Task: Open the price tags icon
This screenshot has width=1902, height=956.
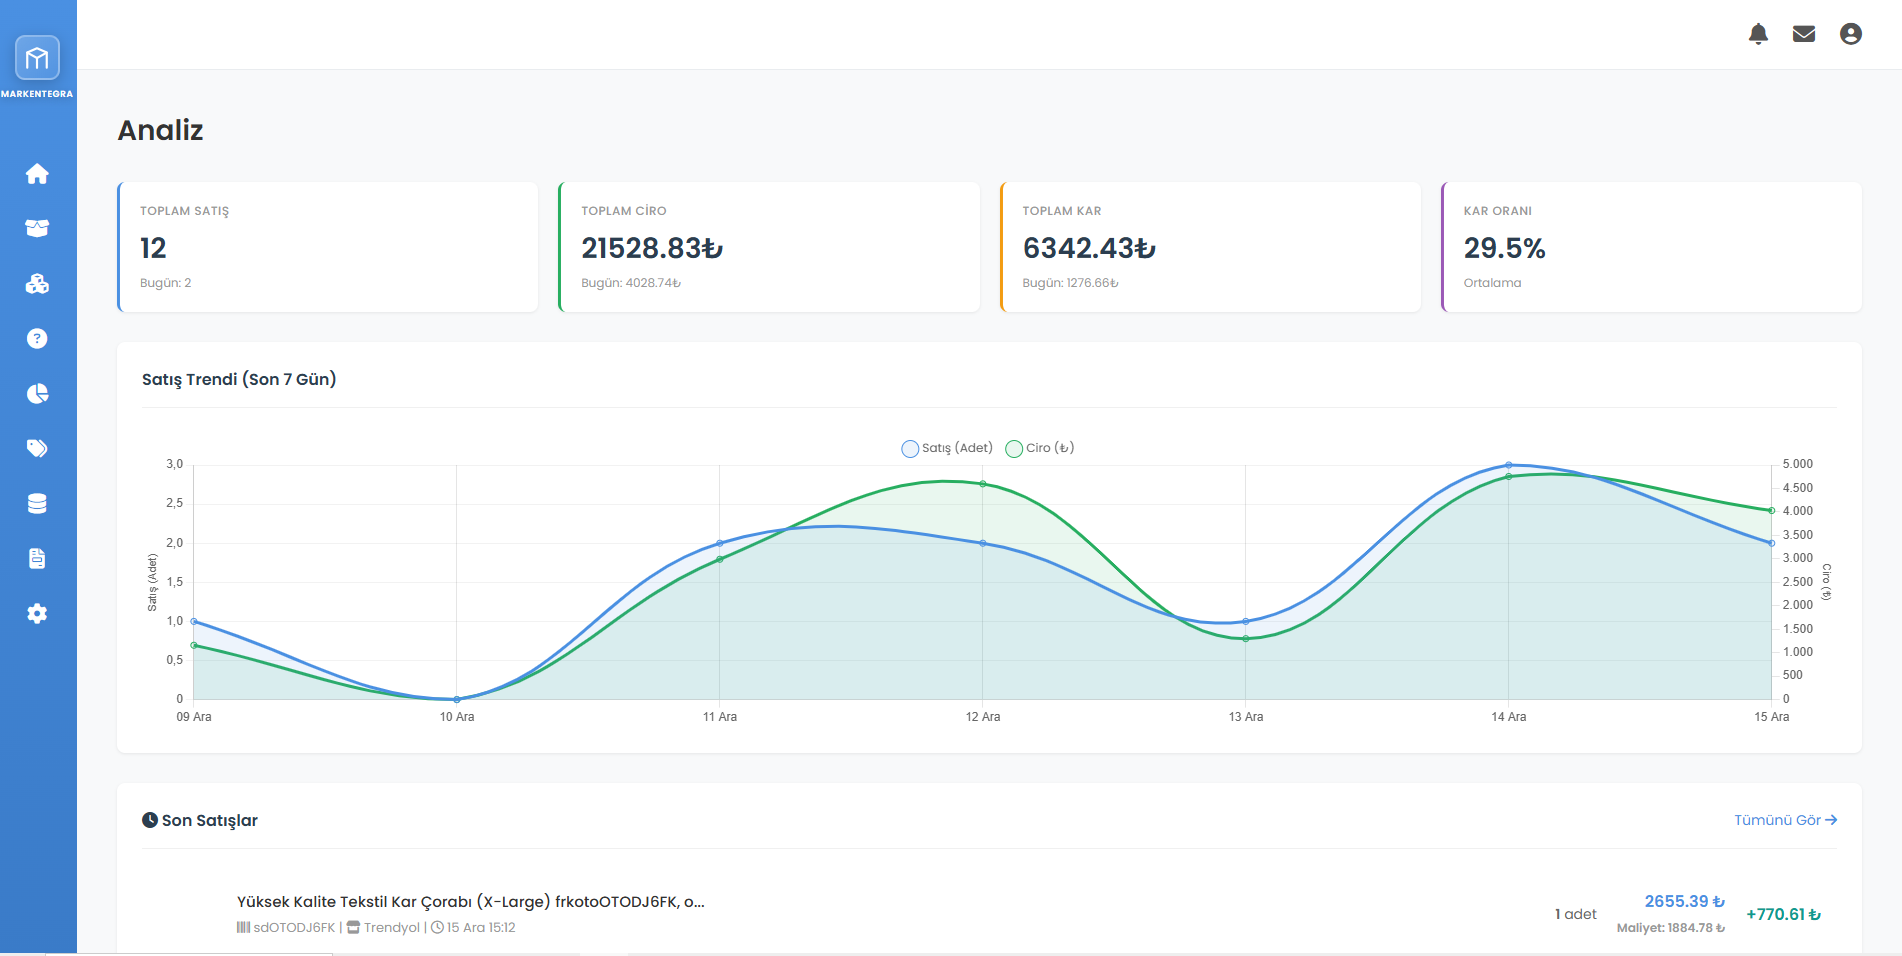Action: tap(37, 448)
